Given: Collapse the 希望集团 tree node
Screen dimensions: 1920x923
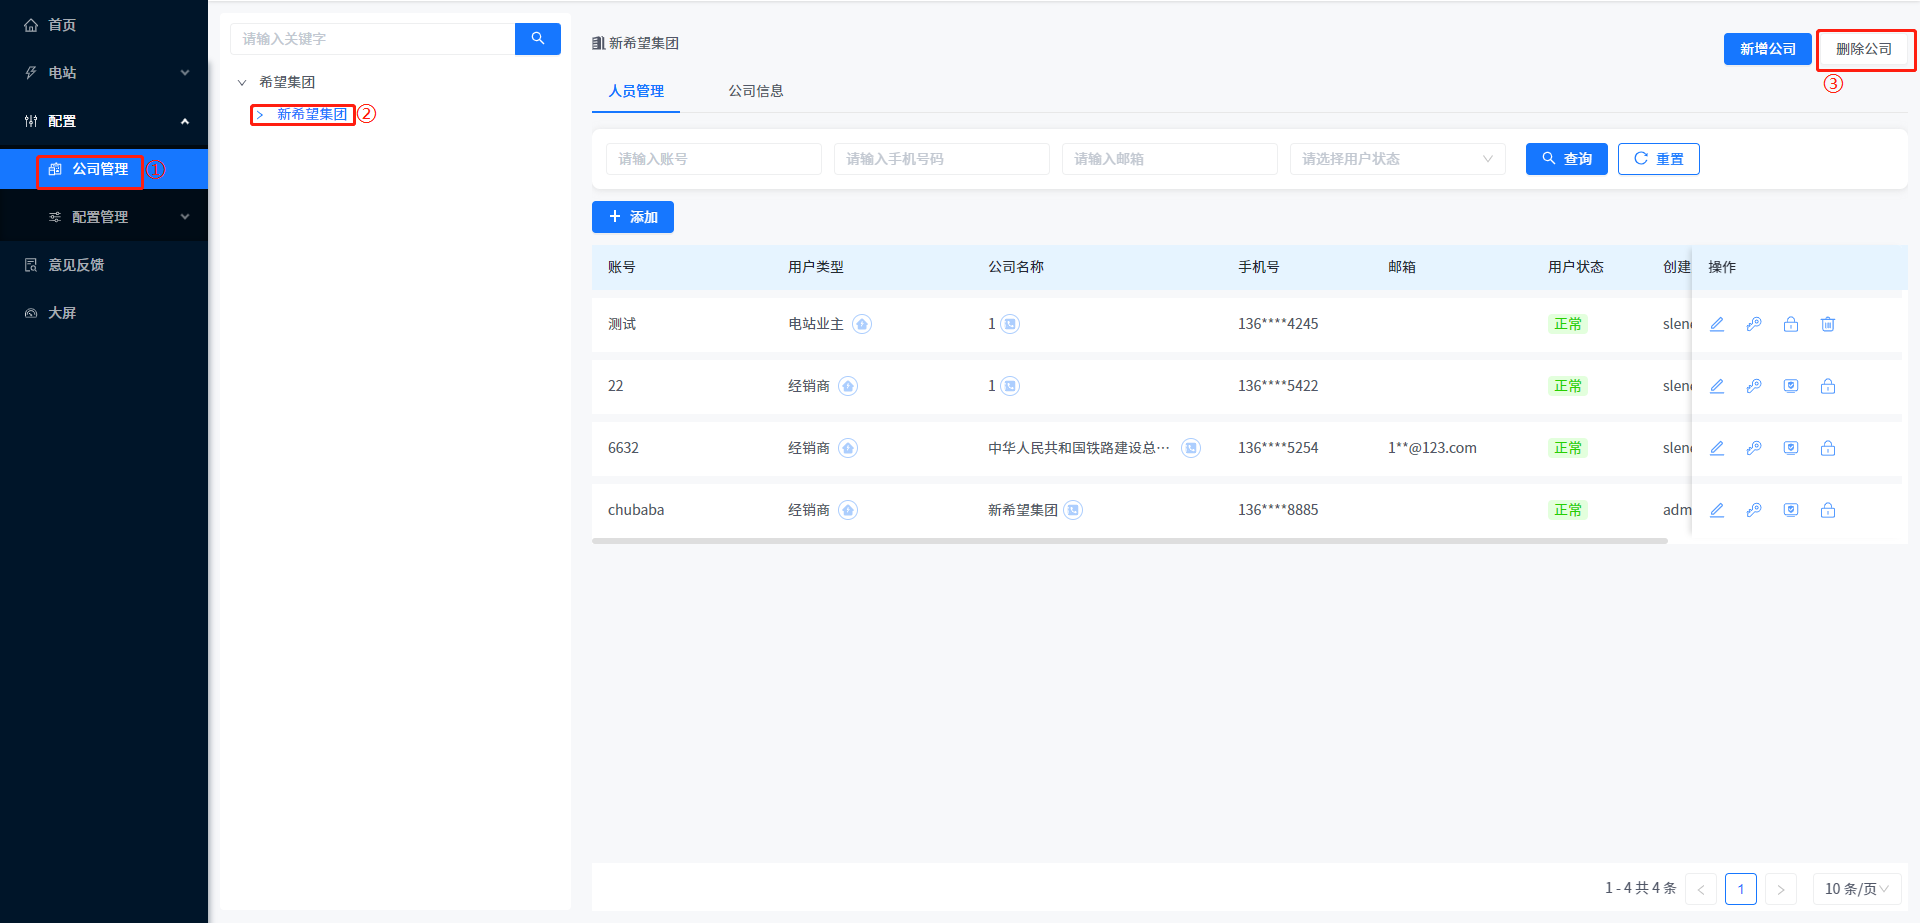Looking at the screenshot, I should click(x=242, y=83).
